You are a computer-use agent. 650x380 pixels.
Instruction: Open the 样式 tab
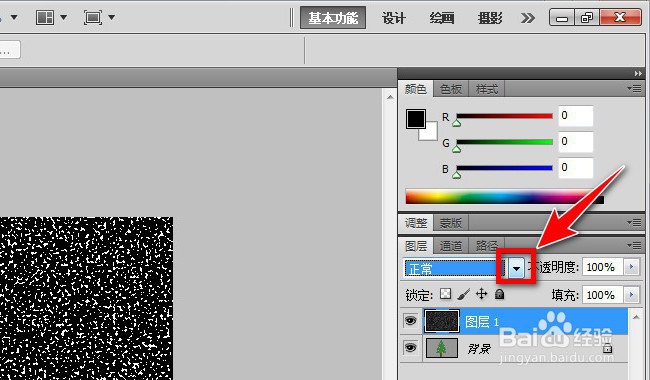[487, 89]
